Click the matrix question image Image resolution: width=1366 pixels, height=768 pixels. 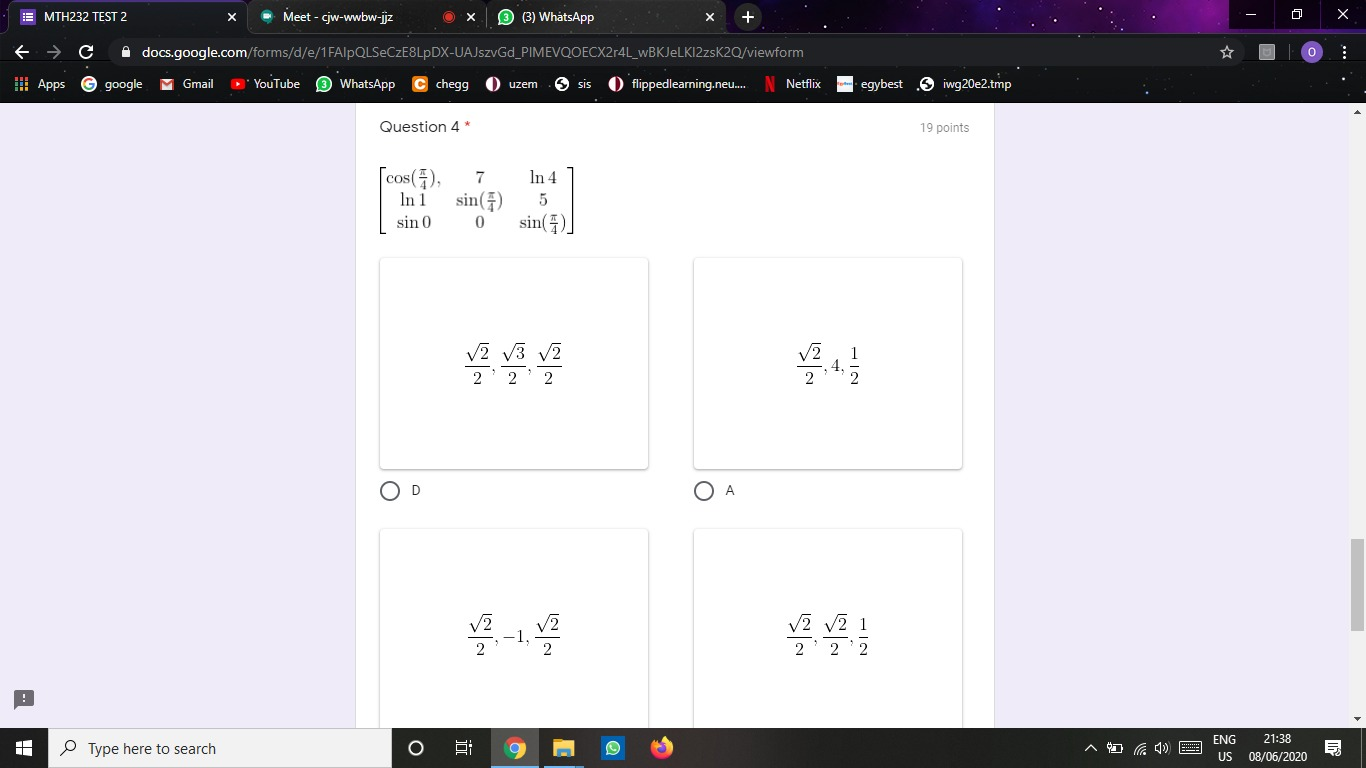477,200
